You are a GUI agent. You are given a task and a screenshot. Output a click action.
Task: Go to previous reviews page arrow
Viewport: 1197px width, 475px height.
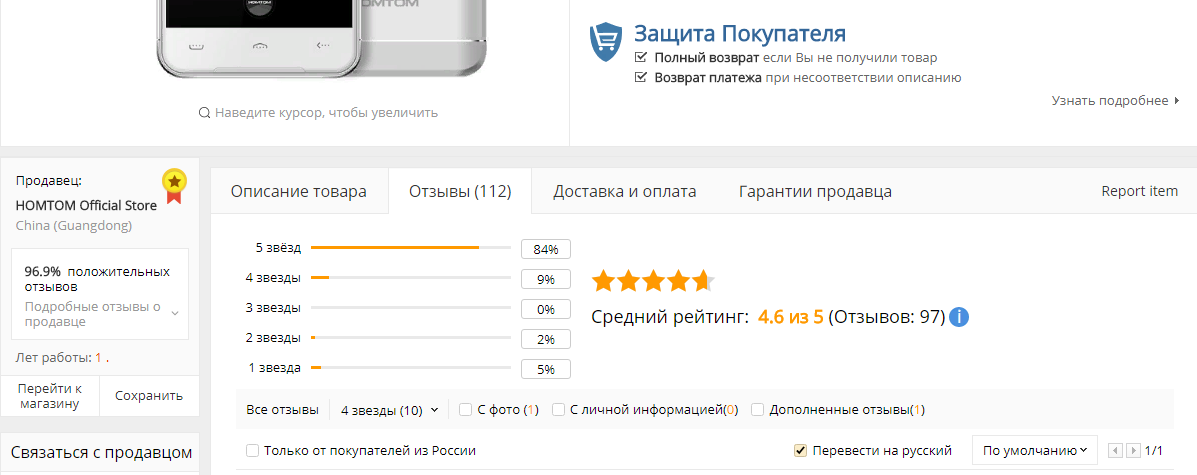click(x=1117, y=451)
